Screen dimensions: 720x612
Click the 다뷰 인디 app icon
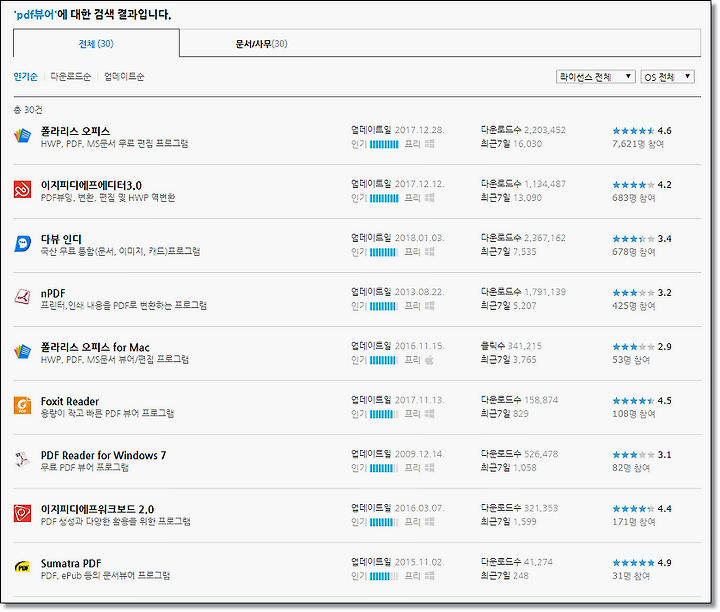point(22,243)
